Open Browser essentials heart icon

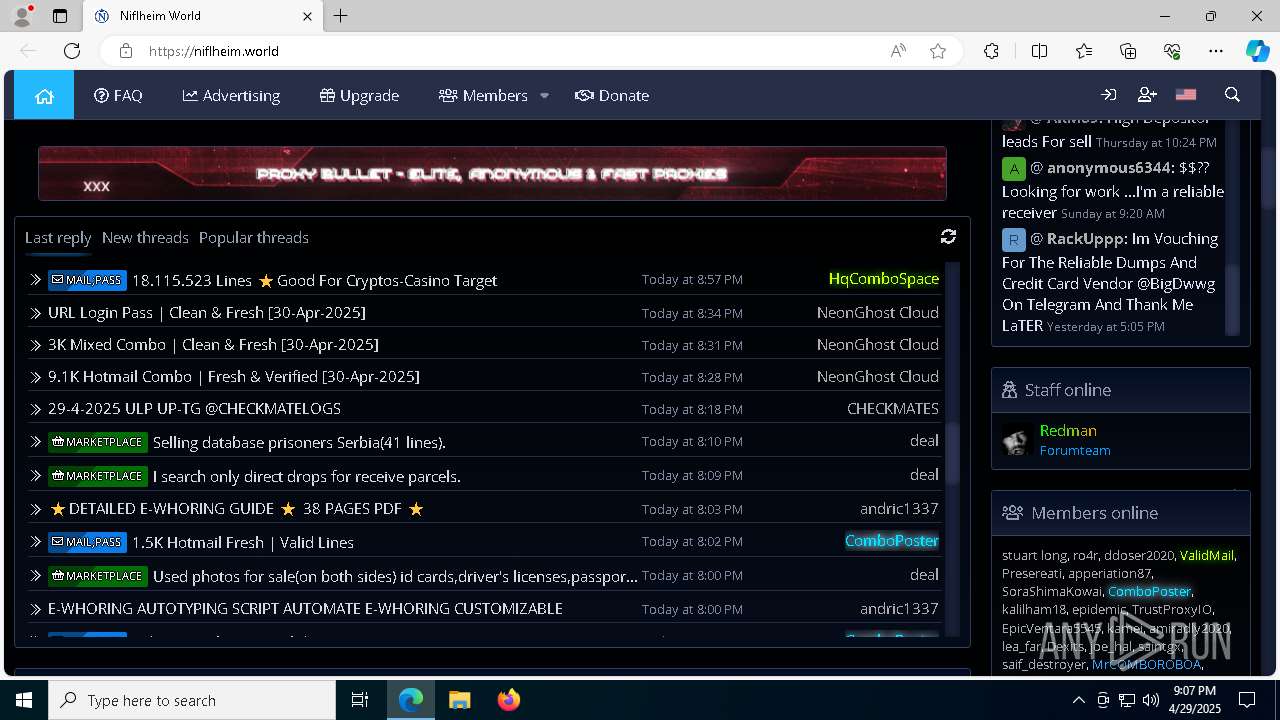[x=1172, y=51]
